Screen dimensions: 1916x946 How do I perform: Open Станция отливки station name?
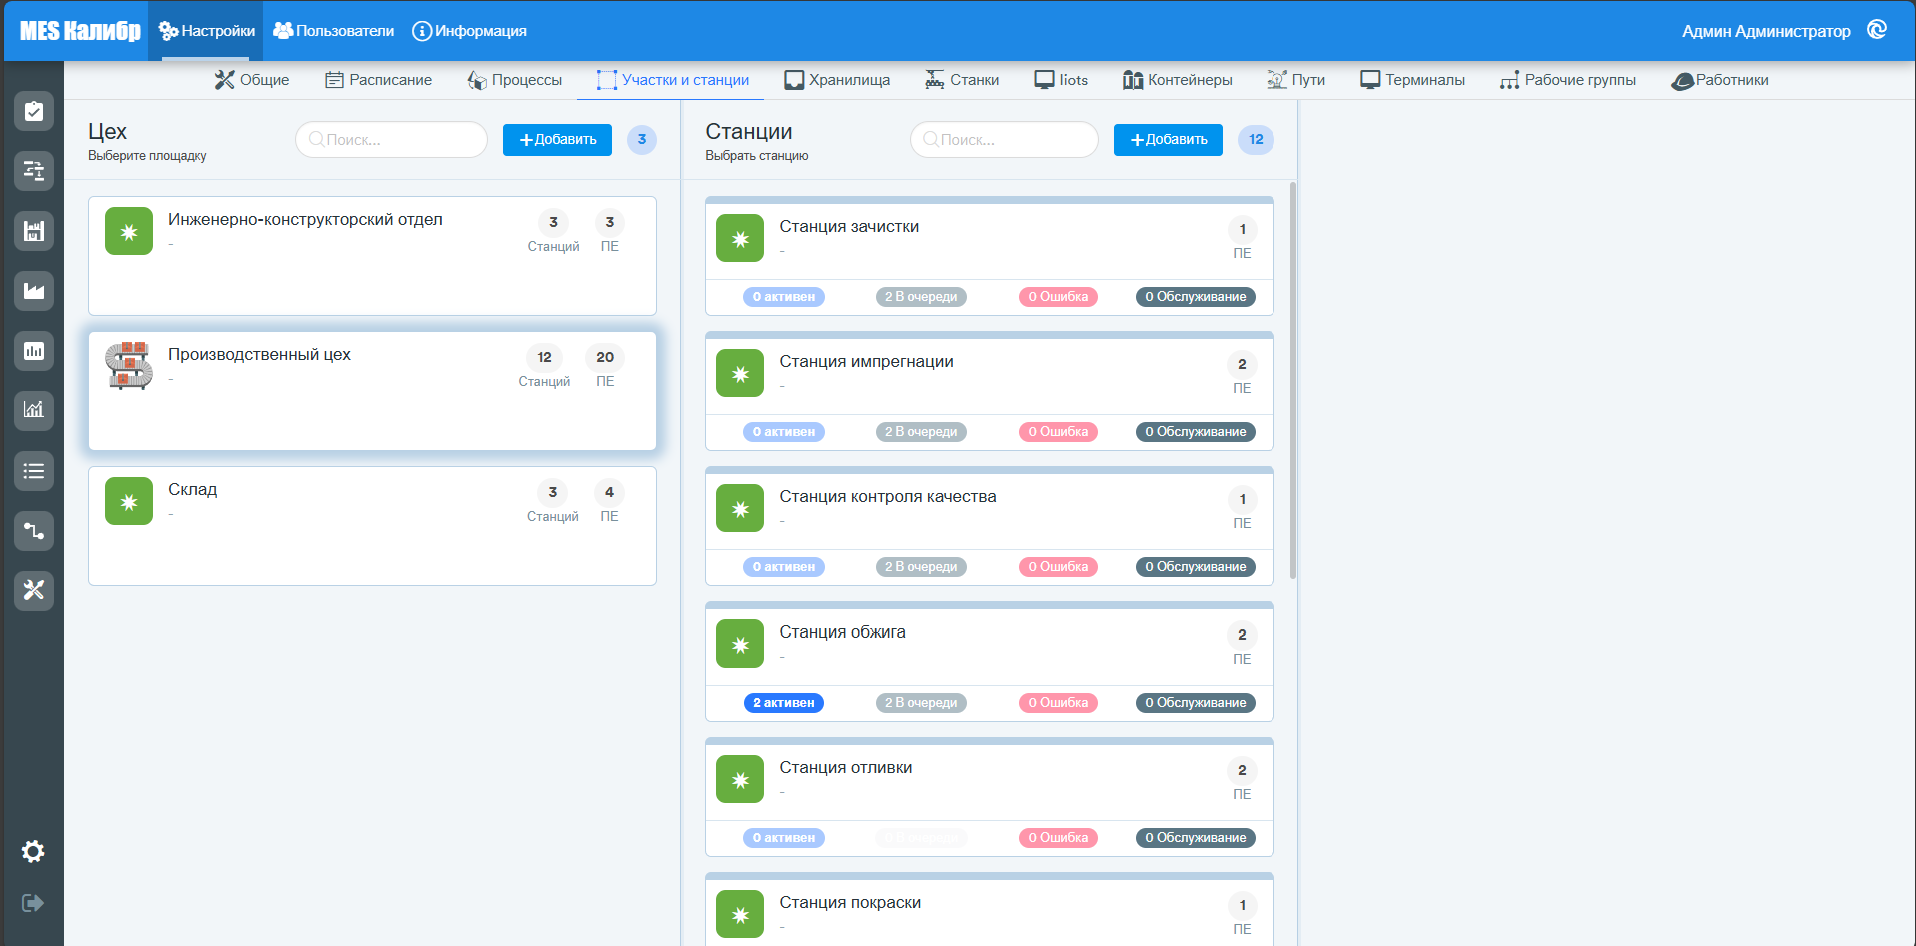click(846, 768)
